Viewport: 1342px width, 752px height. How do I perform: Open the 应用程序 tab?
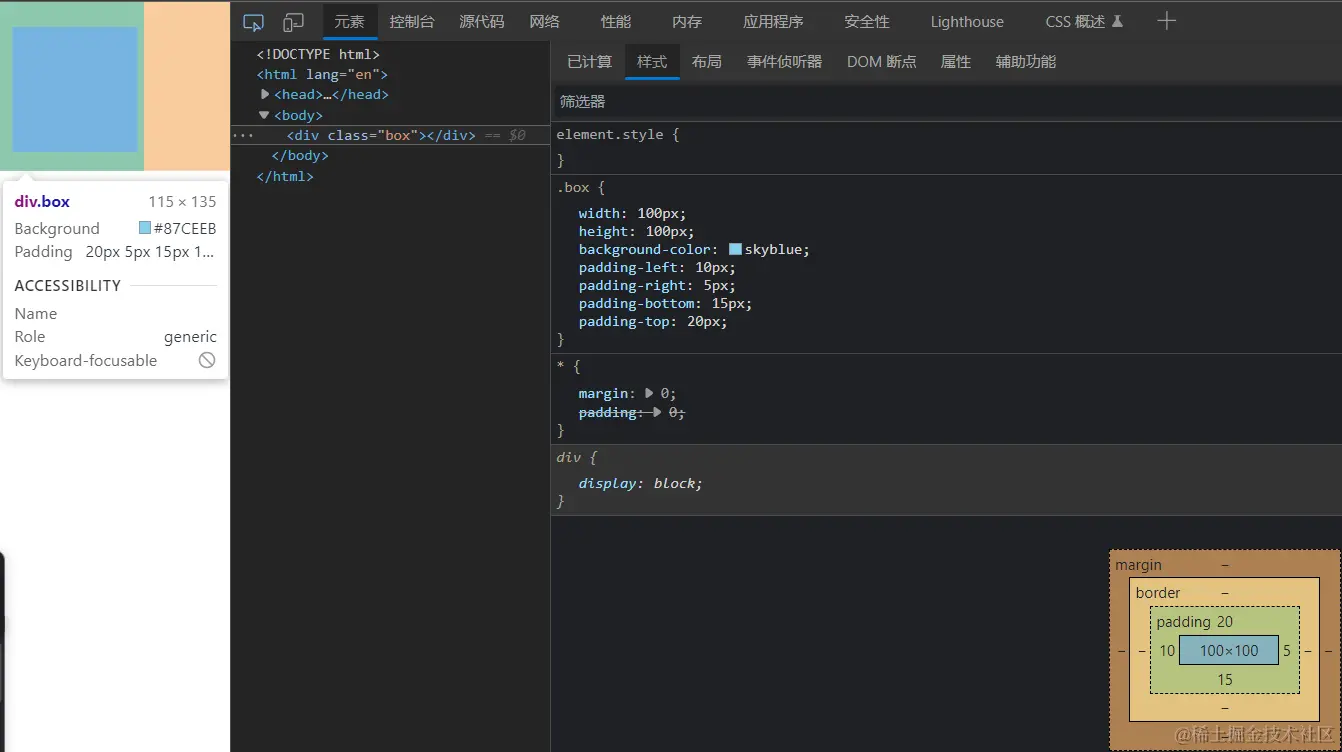point(773,22)
